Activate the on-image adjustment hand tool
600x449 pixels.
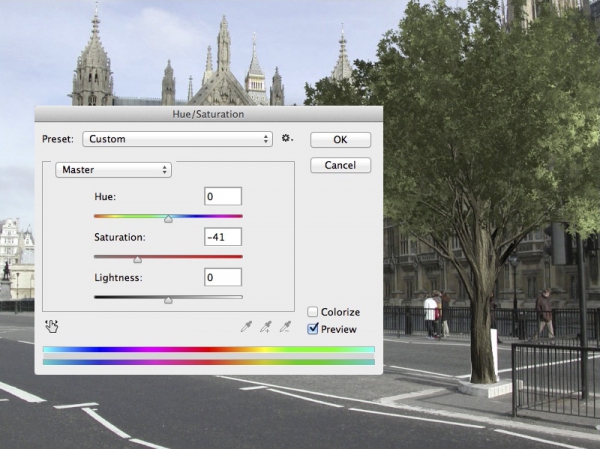tap(52, 325)
